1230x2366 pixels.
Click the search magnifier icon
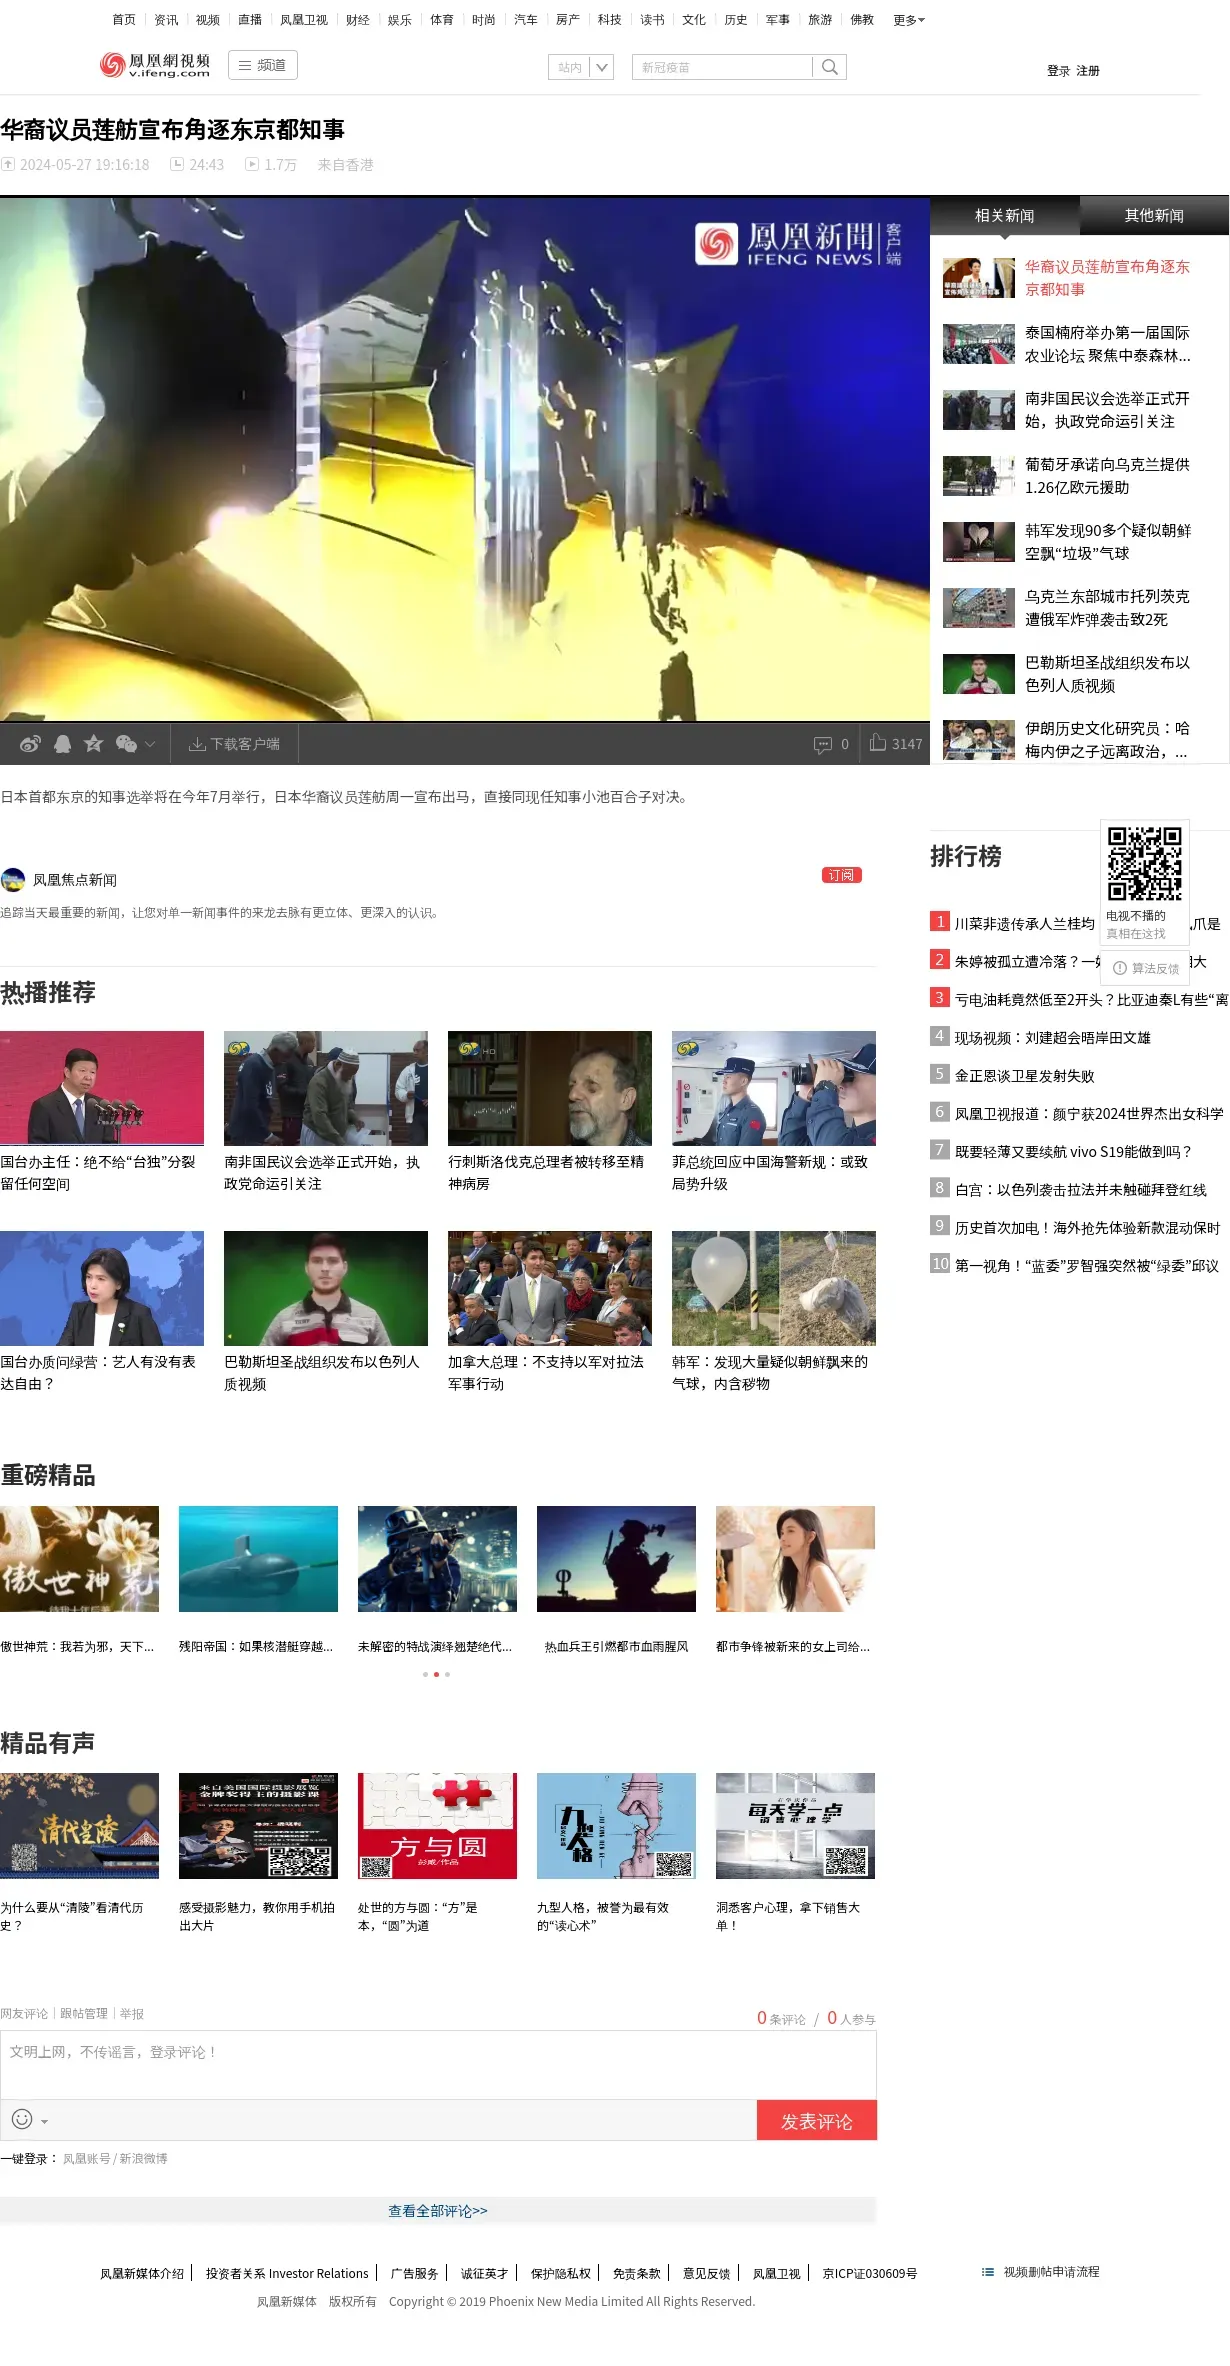pos(830,67)
